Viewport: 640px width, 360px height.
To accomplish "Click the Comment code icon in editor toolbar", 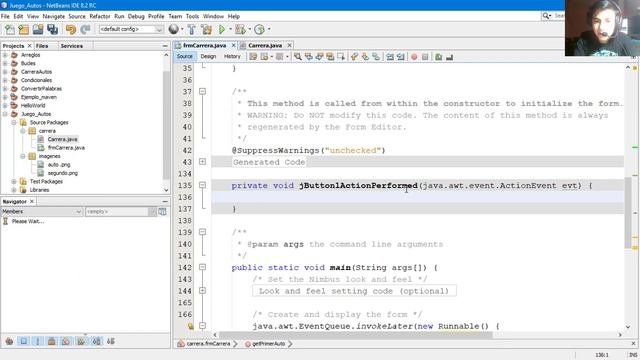I will pos(439,57).
